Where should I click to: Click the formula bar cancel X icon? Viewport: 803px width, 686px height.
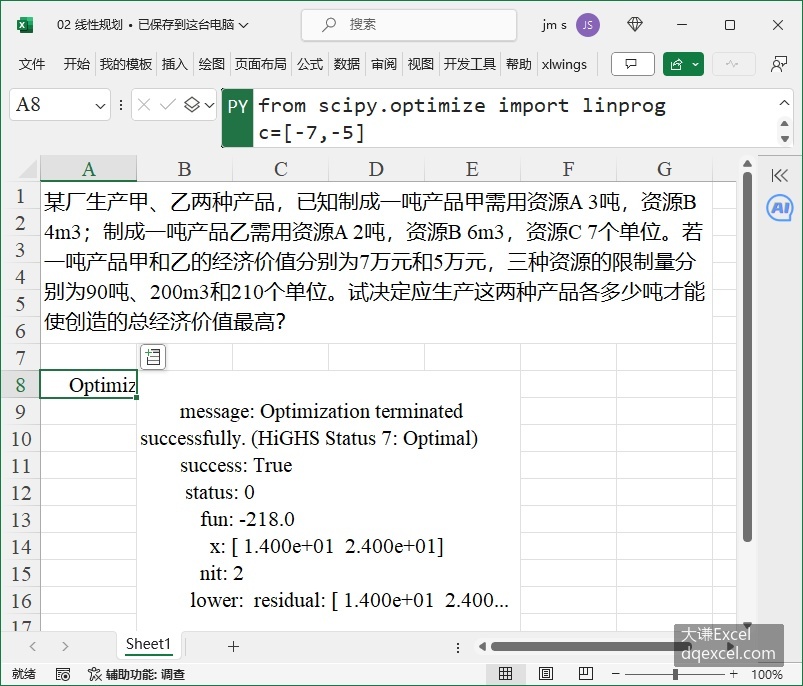(x=144, y=105)
